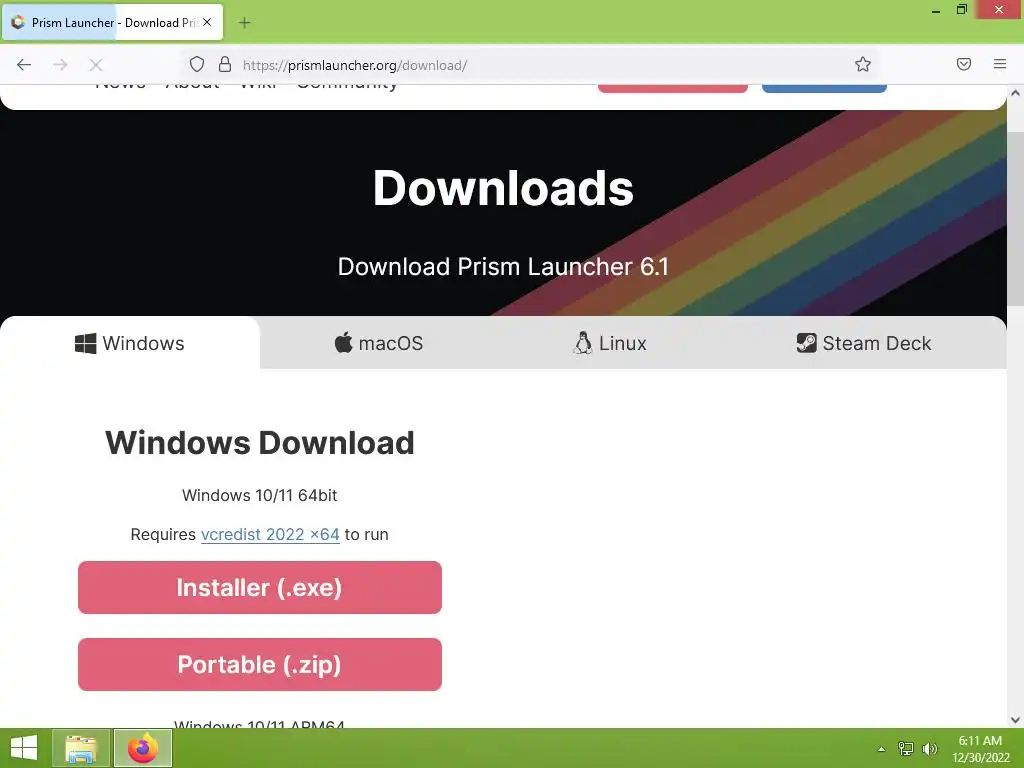
Task: Click the 'Download Prism Launcher 6.1' subtitle
Action: (x=503, y=266)
